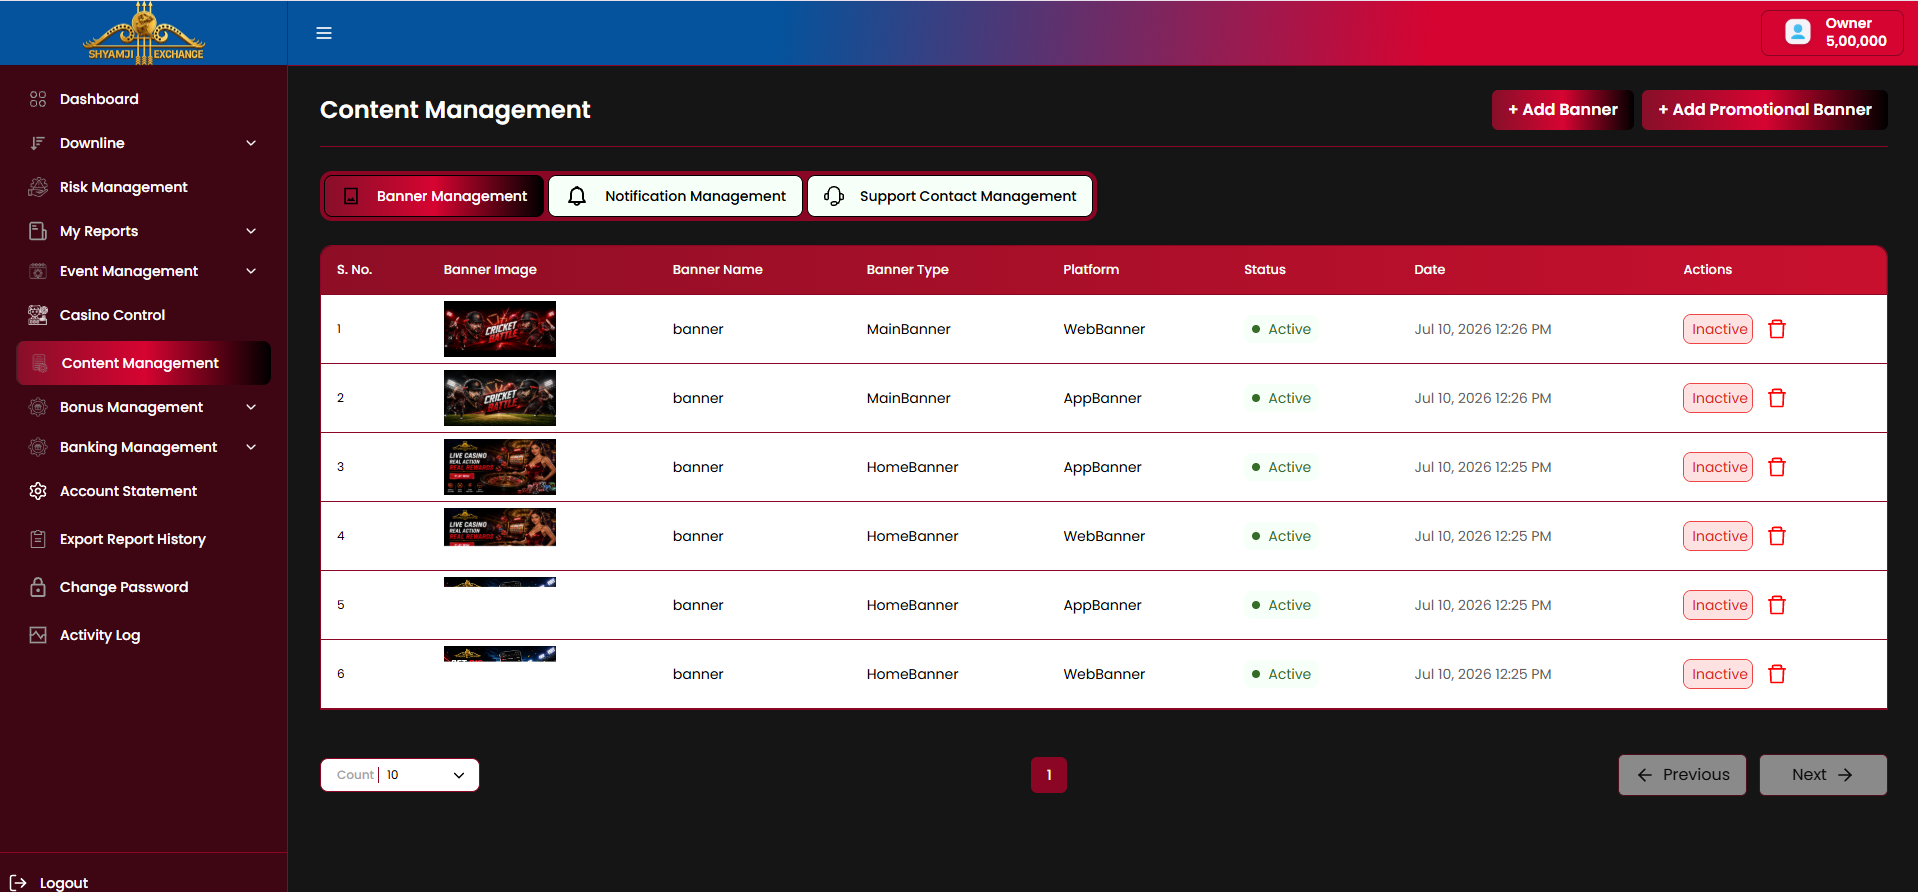1918x892 pixels.
Task: Delete banner row 1 with trash icon
Action: tap(1777, 329)
